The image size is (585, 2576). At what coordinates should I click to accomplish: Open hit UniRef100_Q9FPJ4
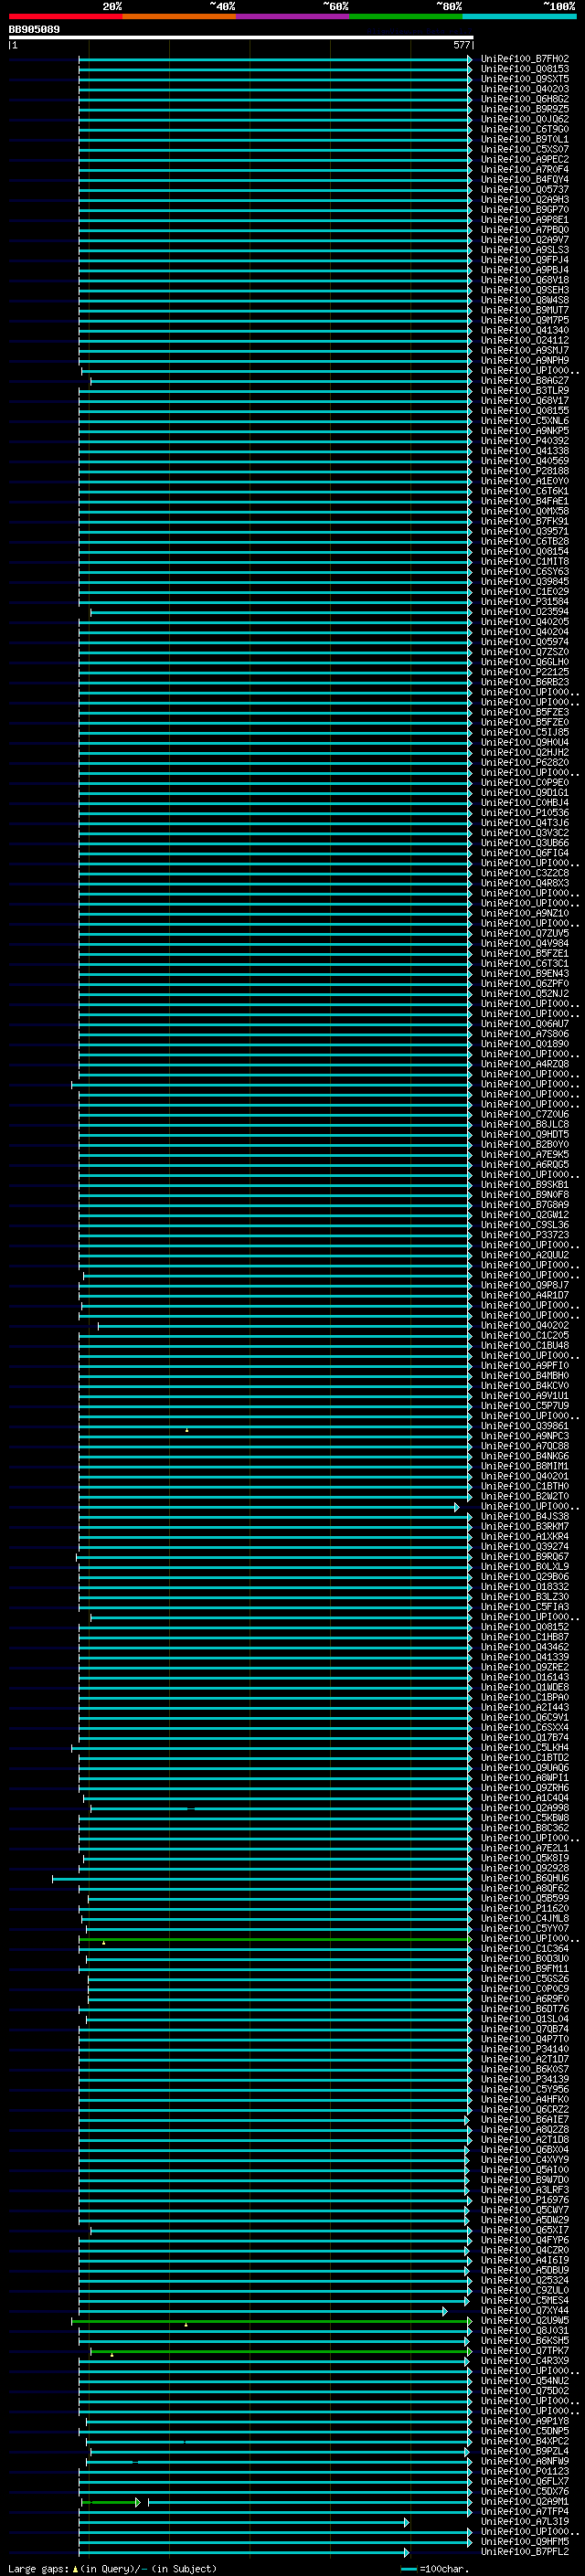point(524,260)
